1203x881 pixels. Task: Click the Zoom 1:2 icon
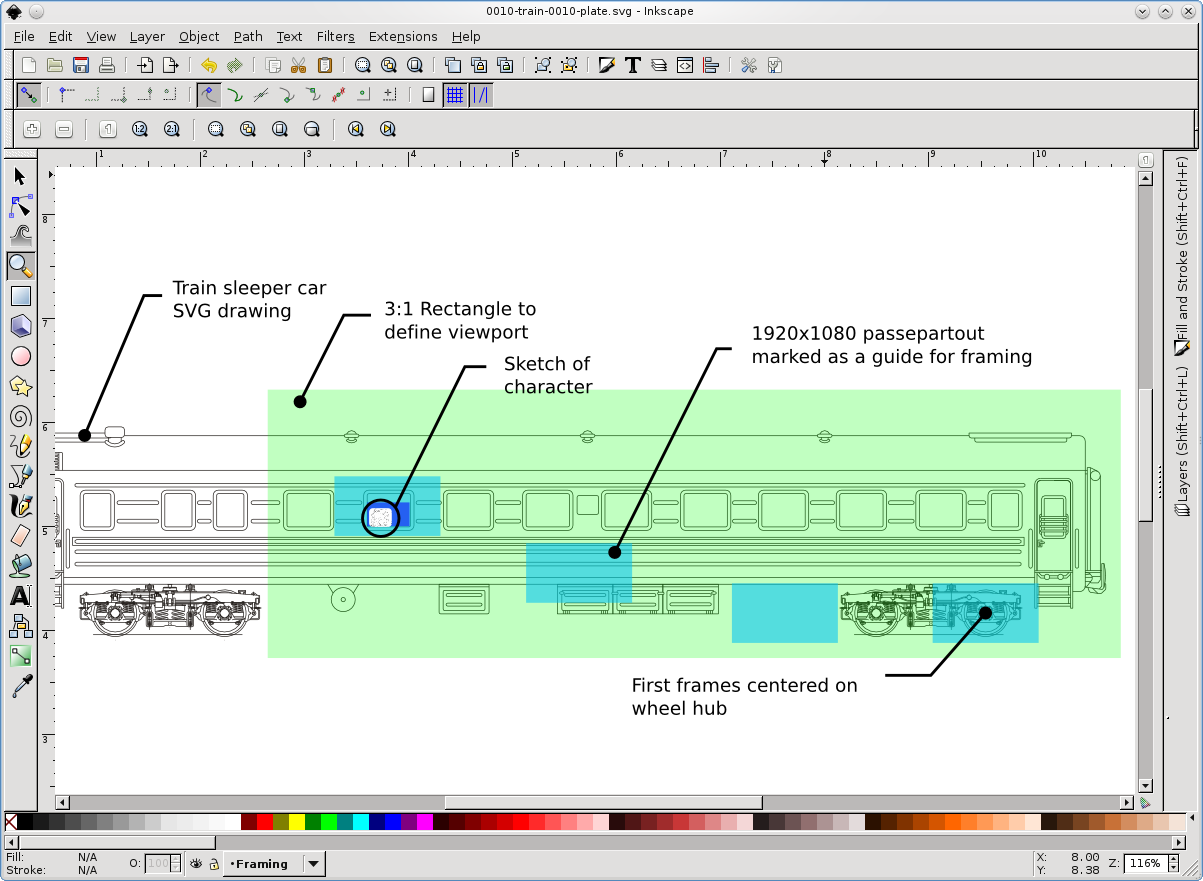pos(139,129)
